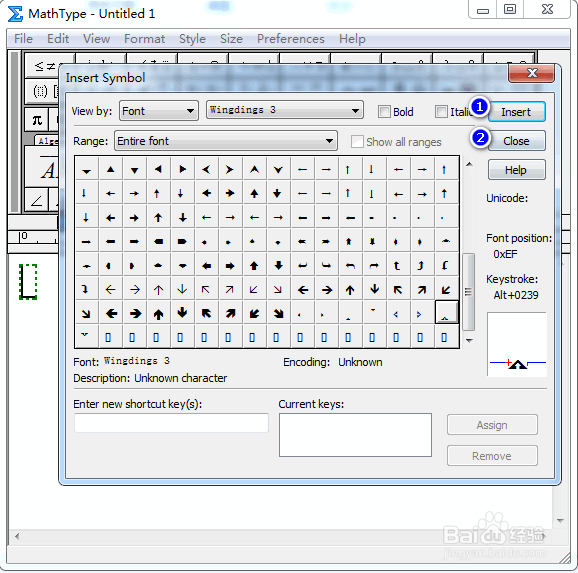Viewport: 578px width, 573px height.
Task: Click the MathType sigma title bar icon
Action: pos(15,14)
